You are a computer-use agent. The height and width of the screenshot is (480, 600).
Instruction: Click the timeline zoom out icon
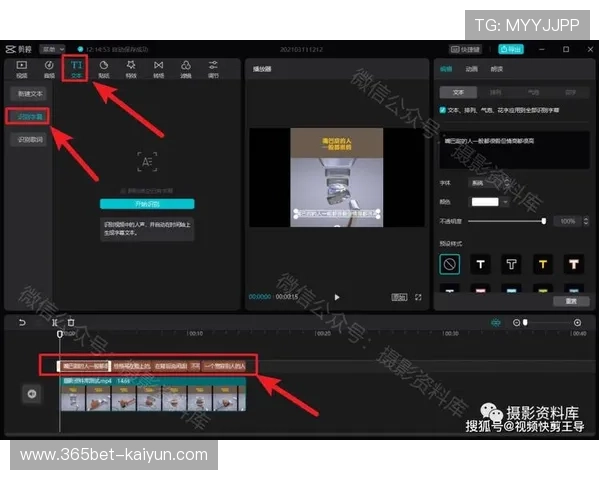coord(516,323)
